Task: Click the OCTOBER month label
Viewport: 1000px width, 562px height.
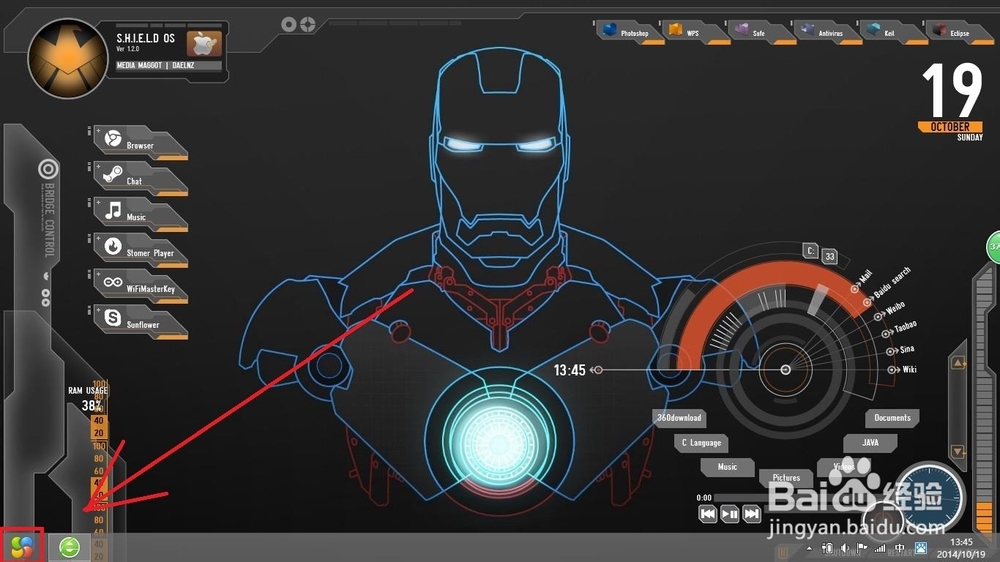Action: coord(950,127)
